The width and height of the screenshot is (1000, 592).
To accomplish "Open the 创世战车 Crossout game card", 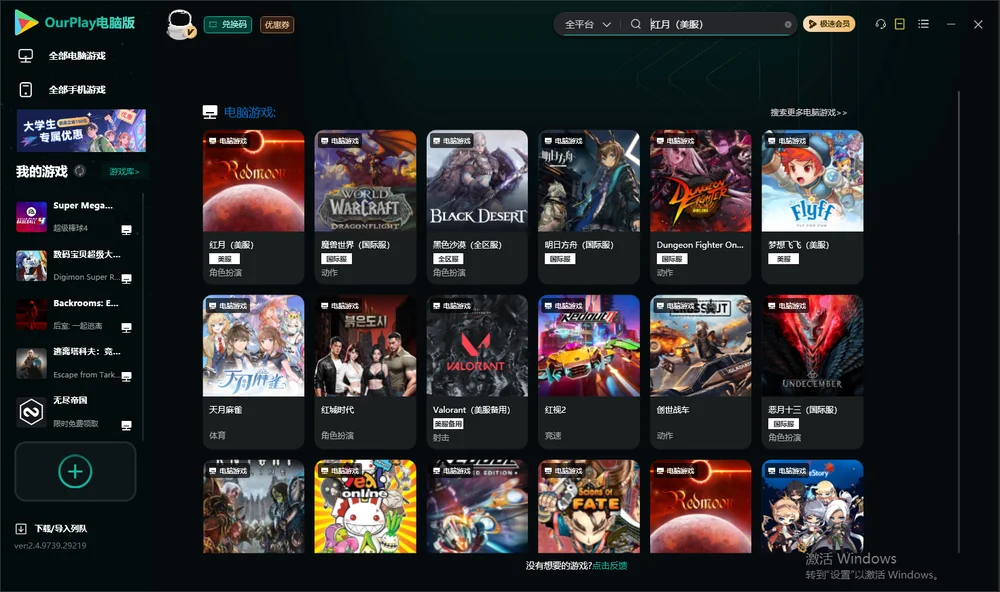I will click(x=701, y=371).
